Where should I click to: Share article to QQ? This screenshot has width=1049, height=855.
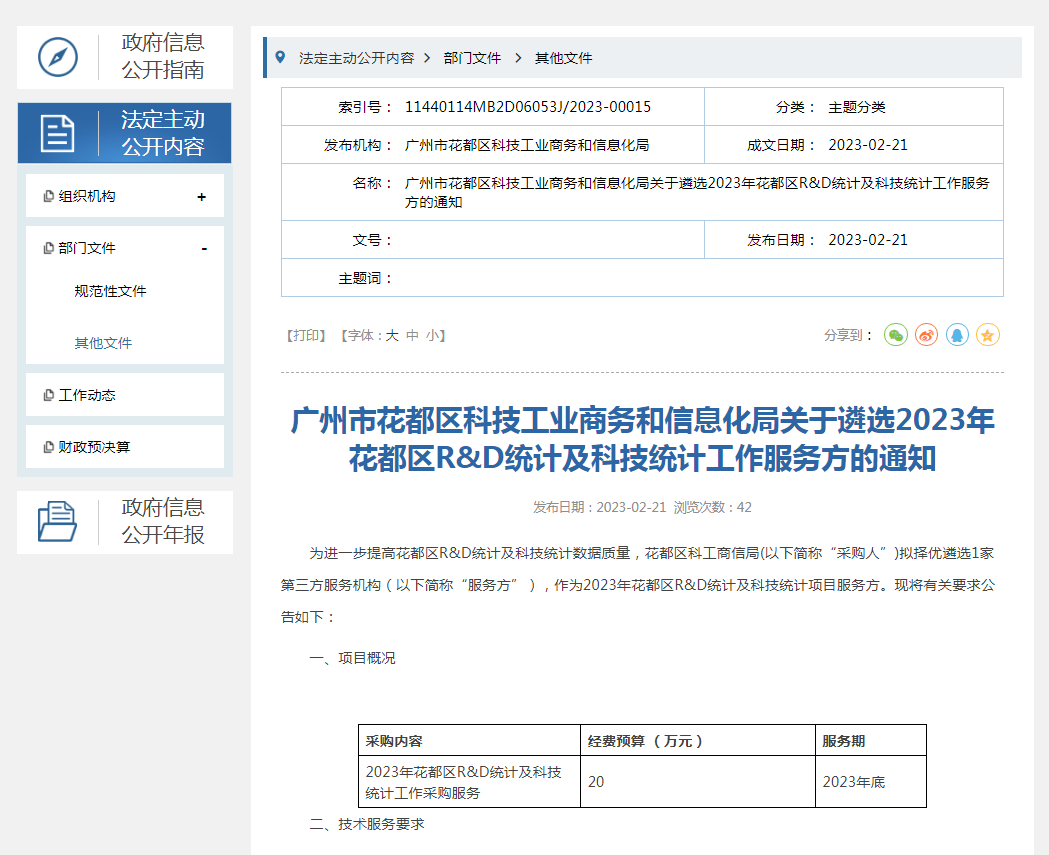click(957, 336)
